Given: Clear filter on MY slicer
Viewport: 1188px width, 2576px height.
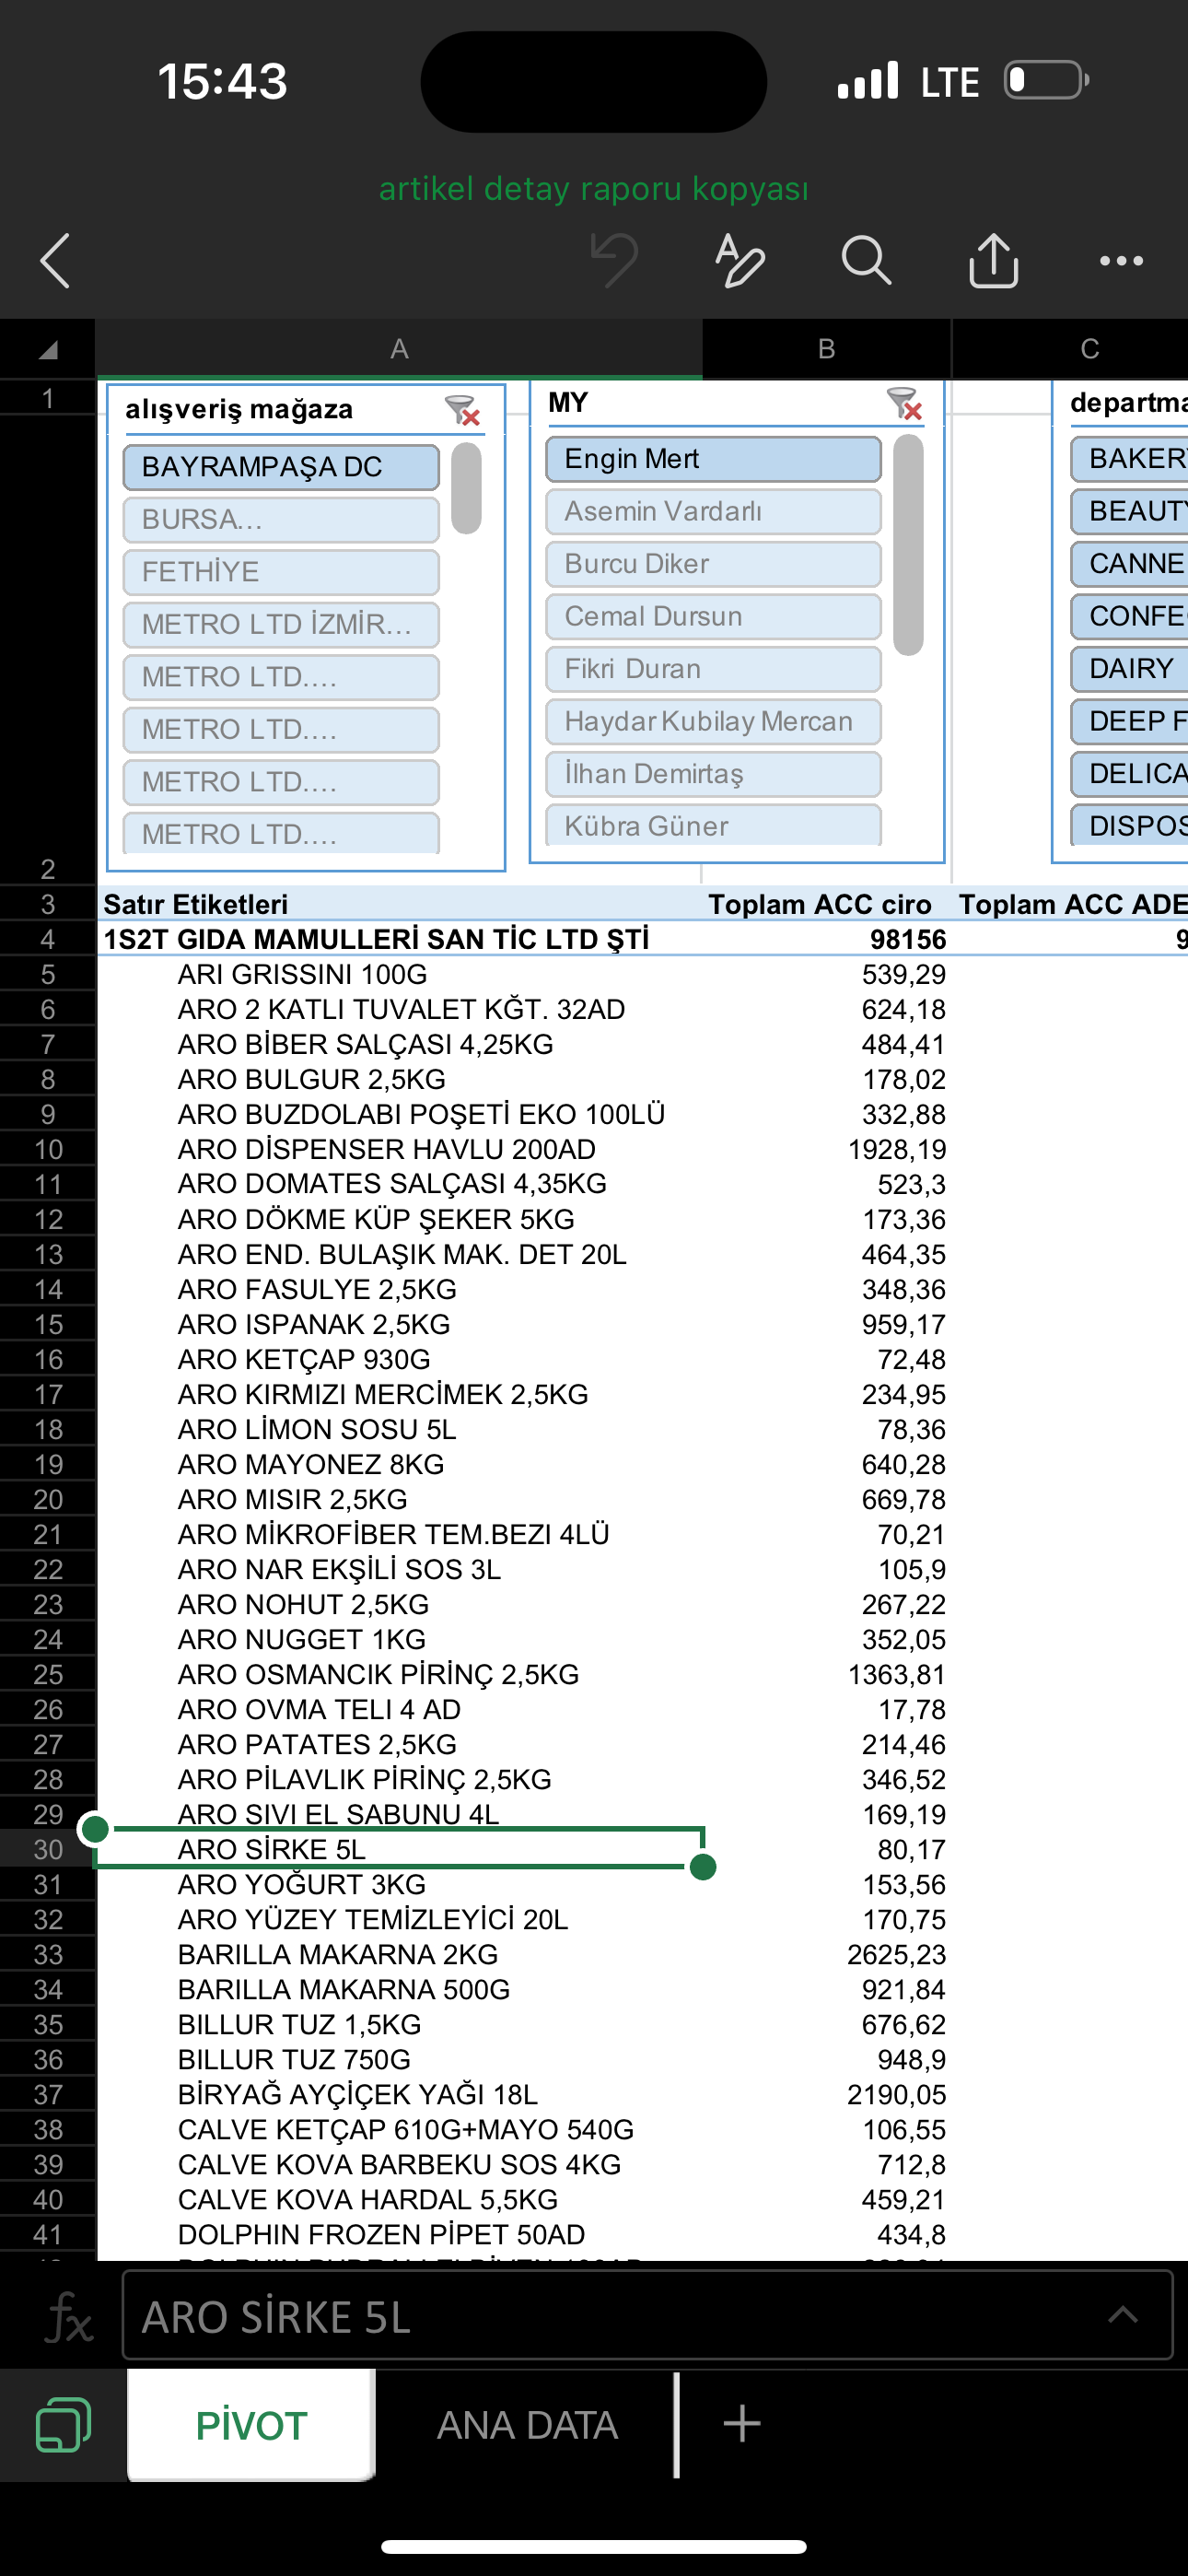Looking at the screenshot, I should coord(905,403).
